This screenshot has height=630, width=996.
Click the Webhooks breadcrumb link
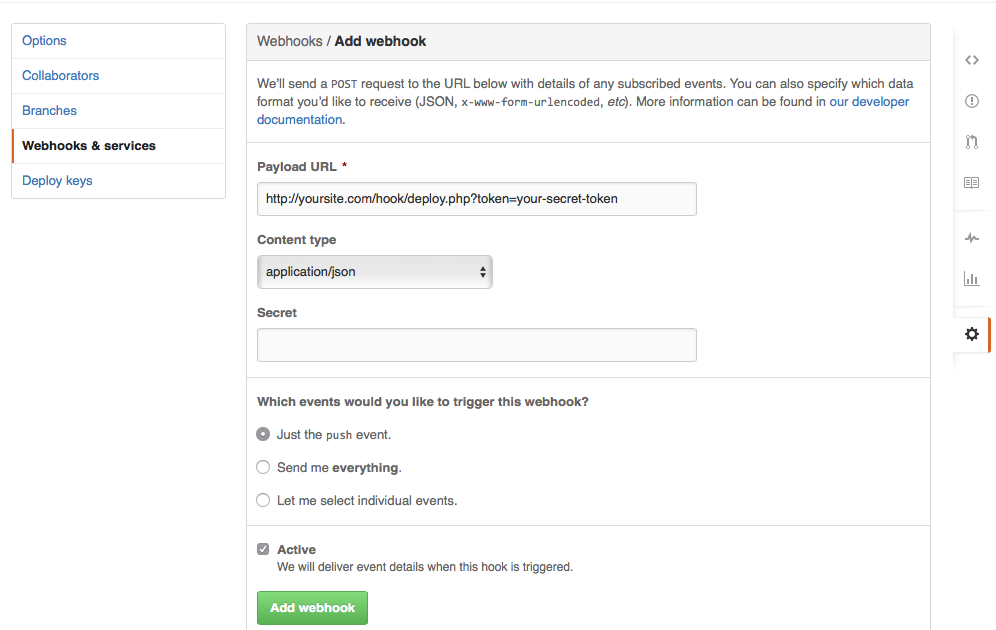point(289,41)
